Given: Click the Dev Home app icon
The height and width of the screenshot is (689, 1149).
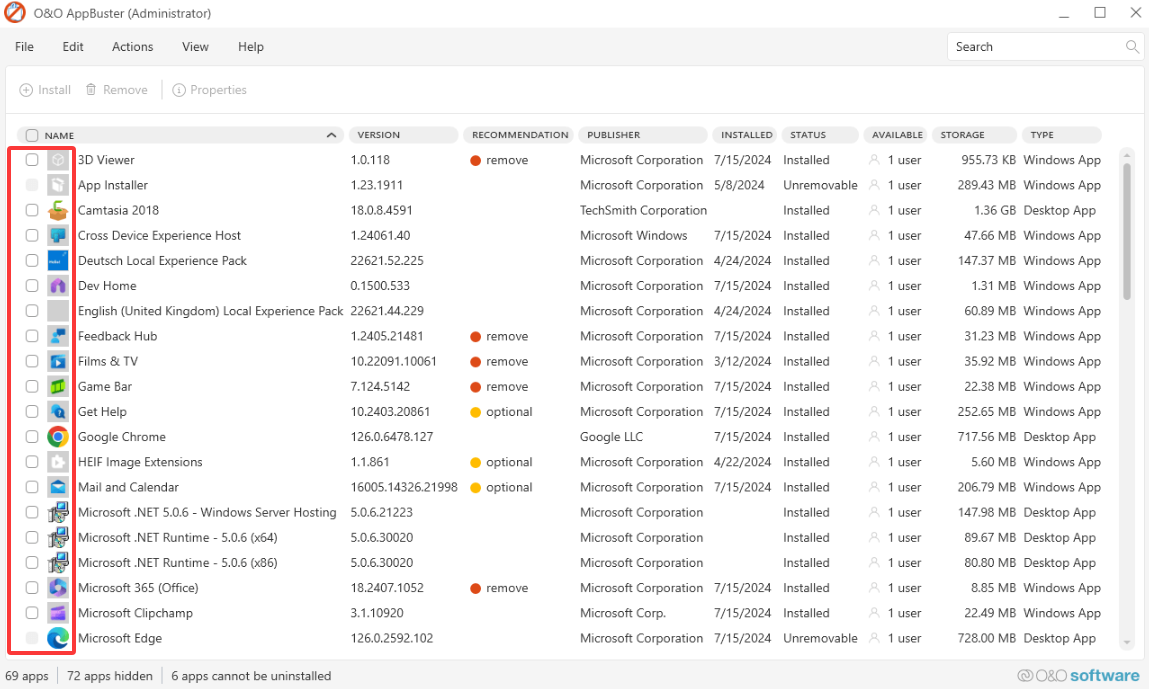Looking at the screenshot, I should (58, 286).
